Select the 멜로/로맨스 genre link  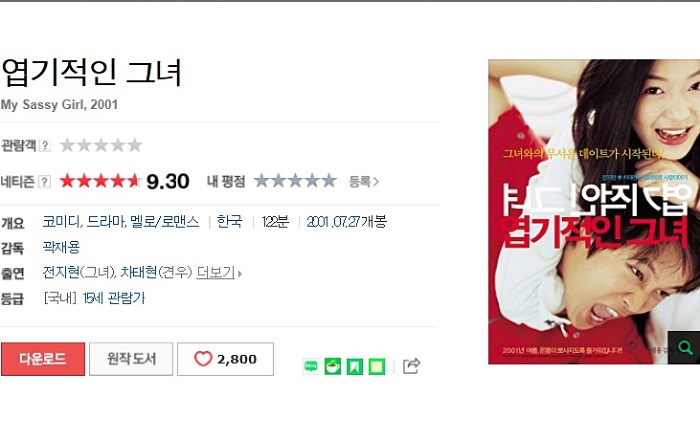(x=164, y=222)
